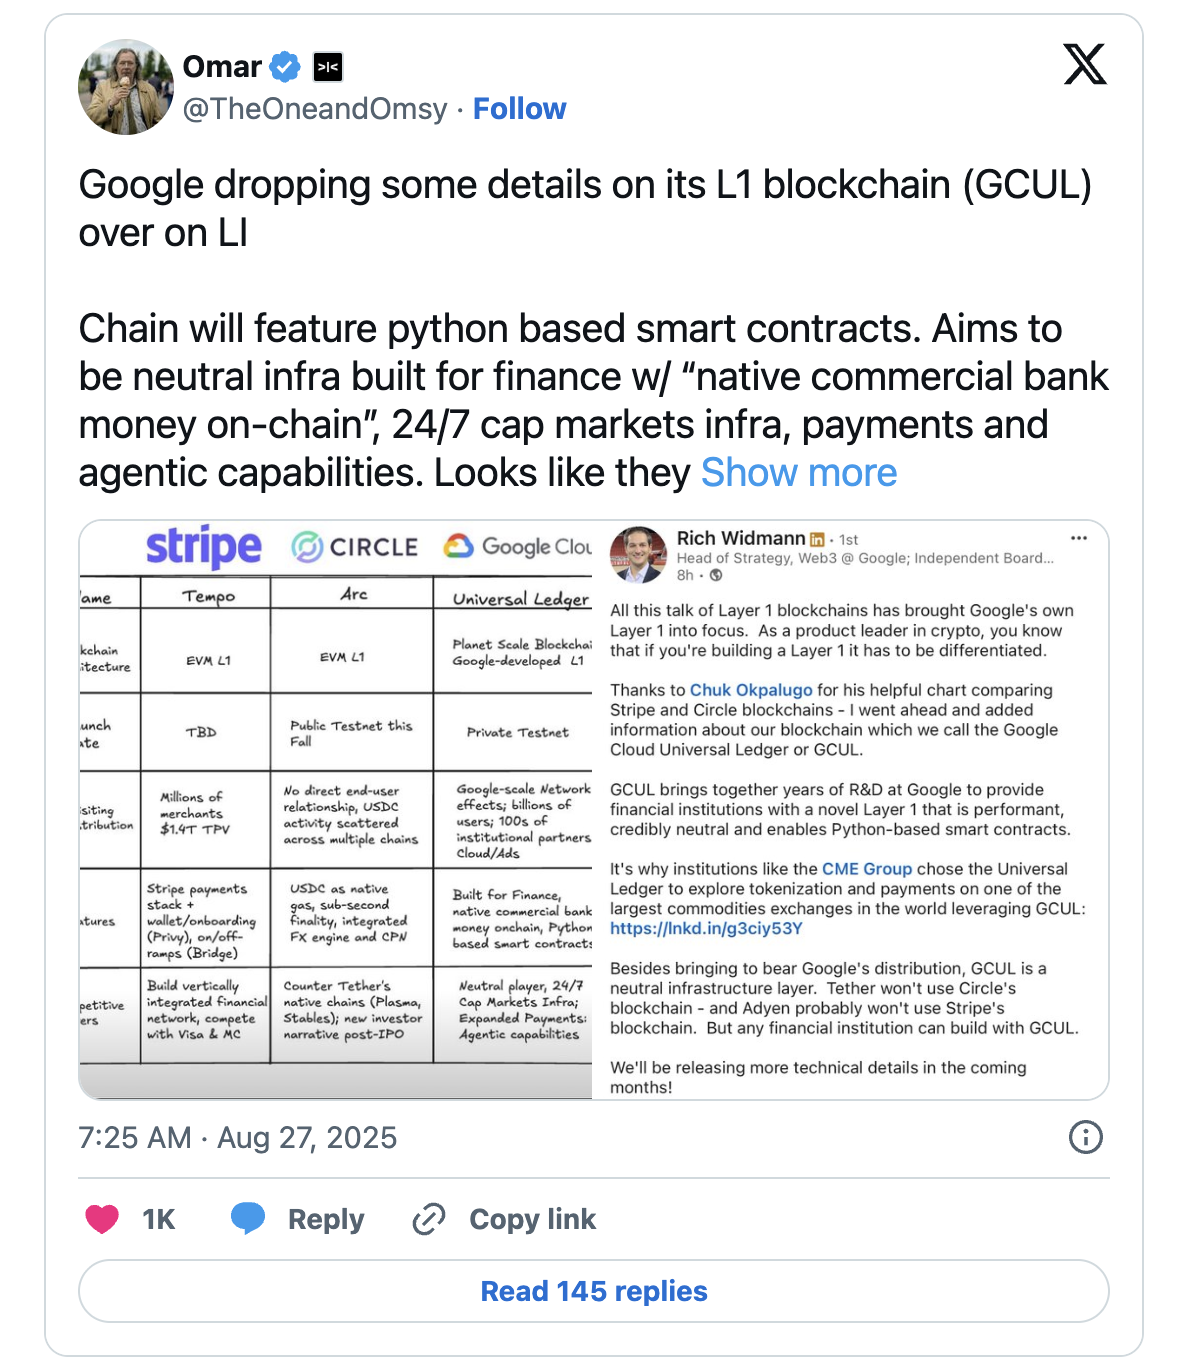Click the Copy link label
The width and height of the screenshot is (1184, 1372).
(532, 1219)
